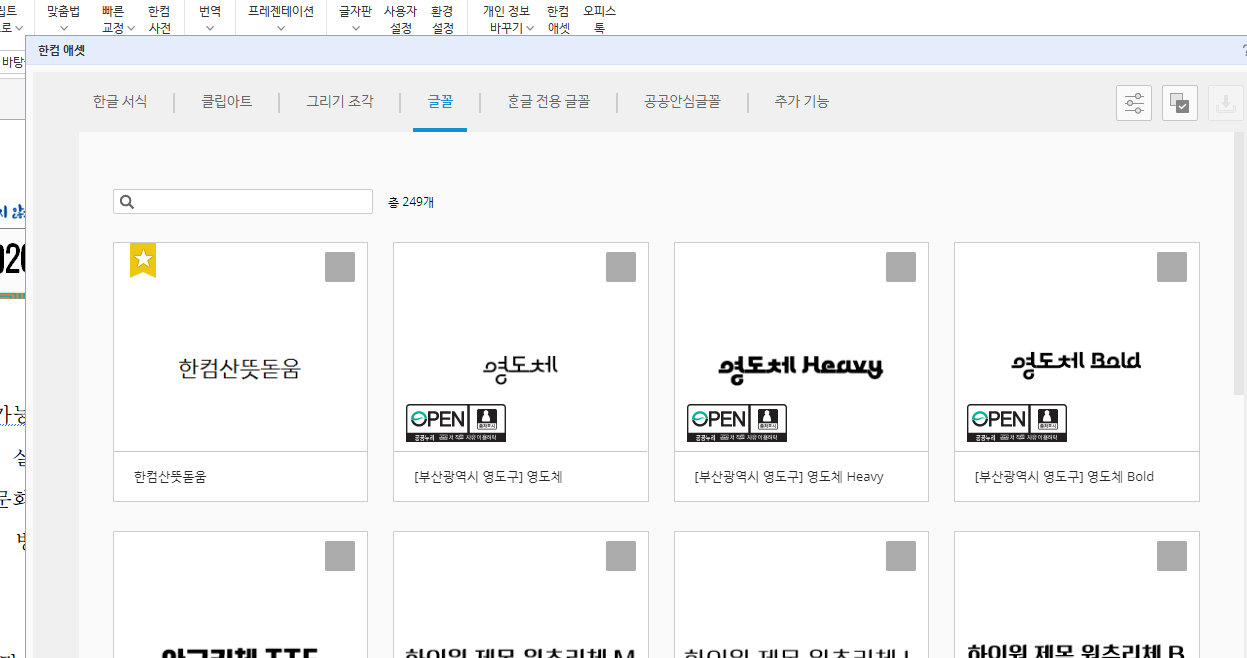
Task: Launch 오피스 톡 from the ribbon
Action: click(x=599, y=18)
